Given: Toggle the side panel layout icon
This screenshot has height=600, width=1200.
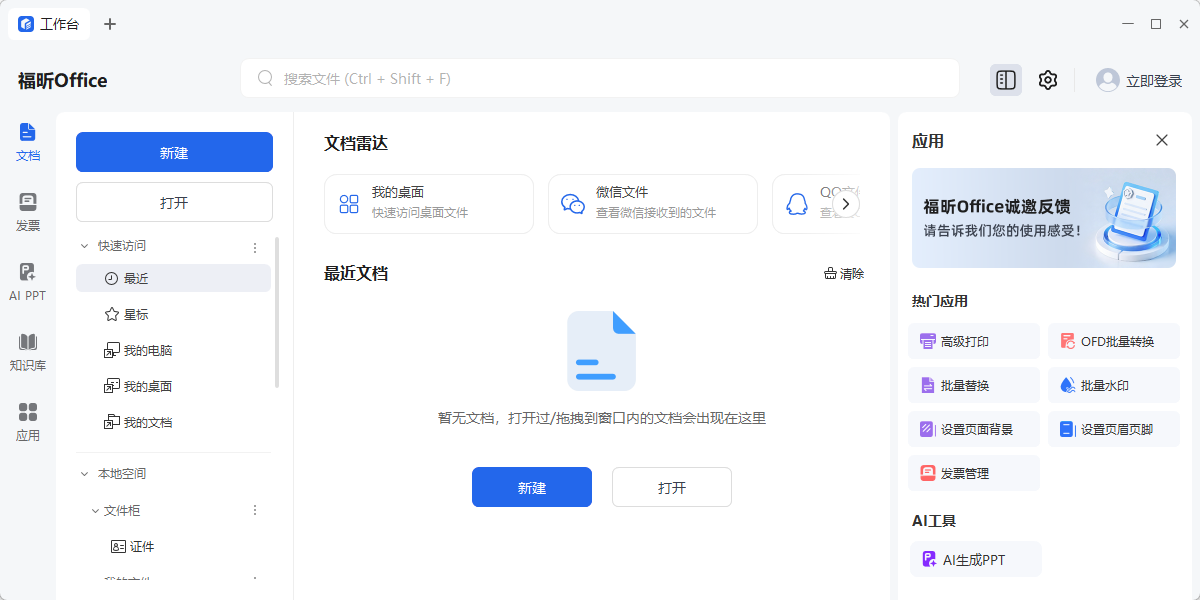Looking at the screenshot, I should point(1006,80).
